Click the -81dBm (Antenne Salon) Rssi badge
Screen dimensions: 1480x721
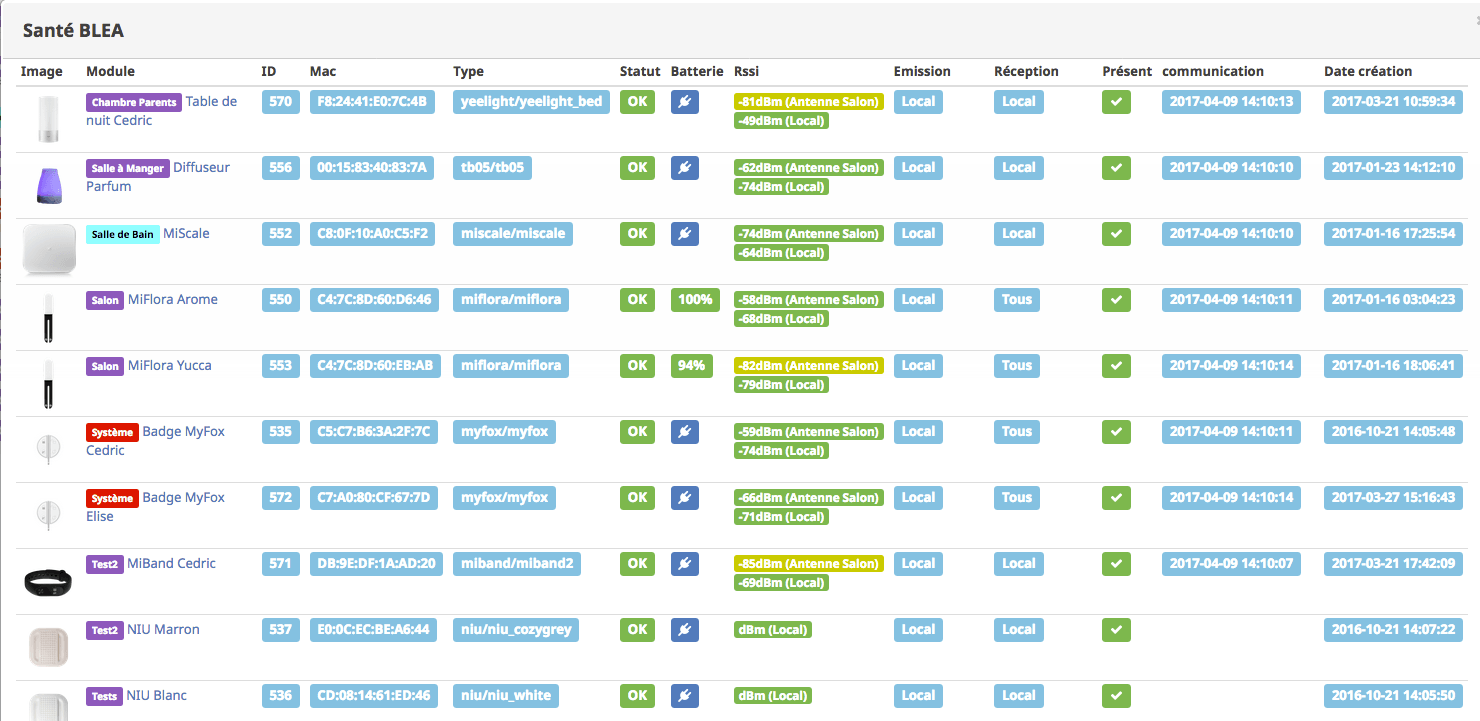tap(809, 102)
